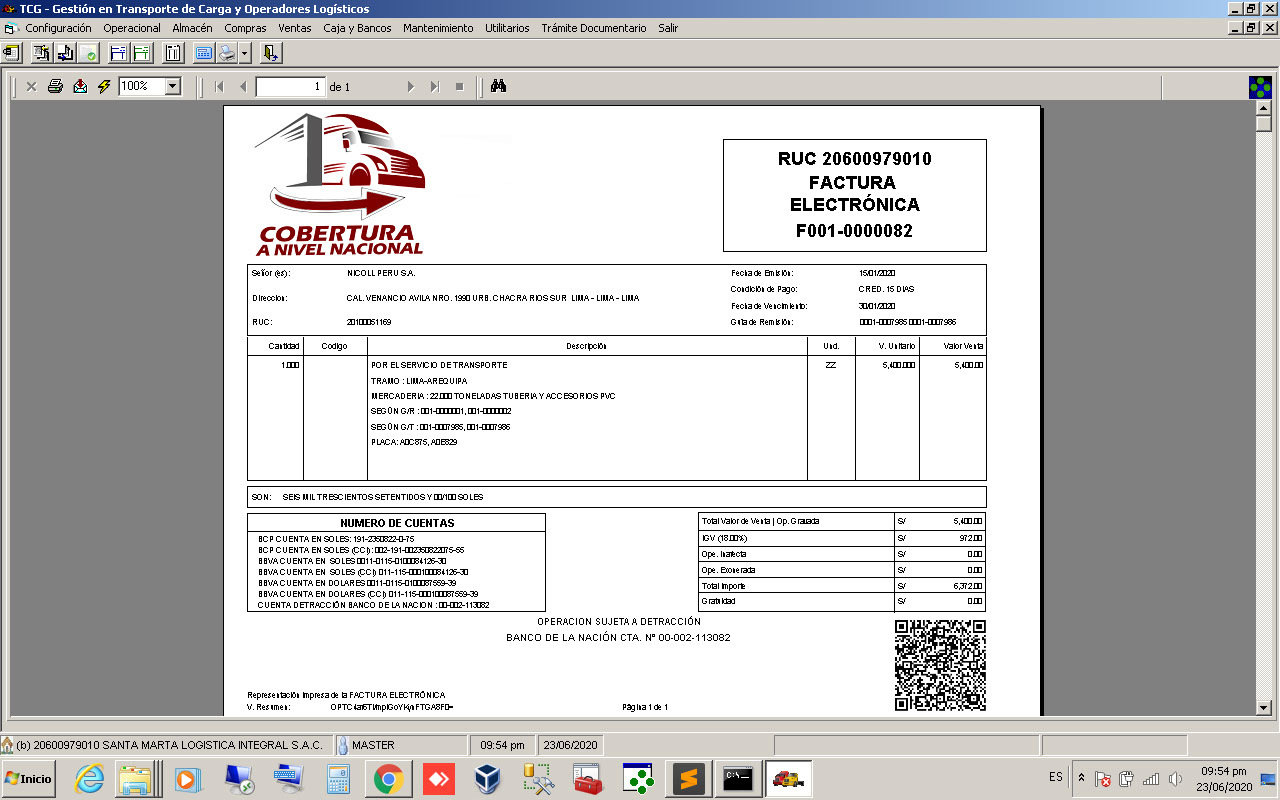Click the export report icon
Viewport: 1280px width, 800px height.
coord(80,87)
